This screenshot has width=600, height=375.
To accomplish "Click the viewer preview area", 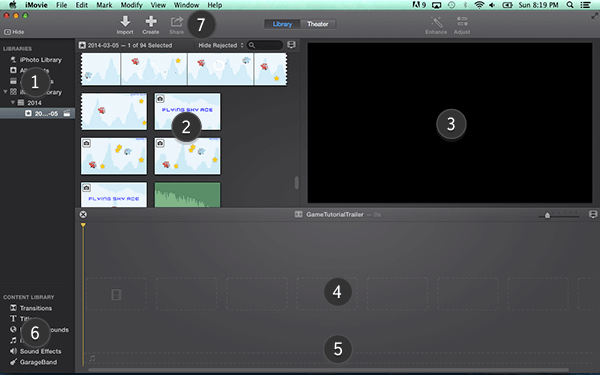I will click(x=450, y=123).
